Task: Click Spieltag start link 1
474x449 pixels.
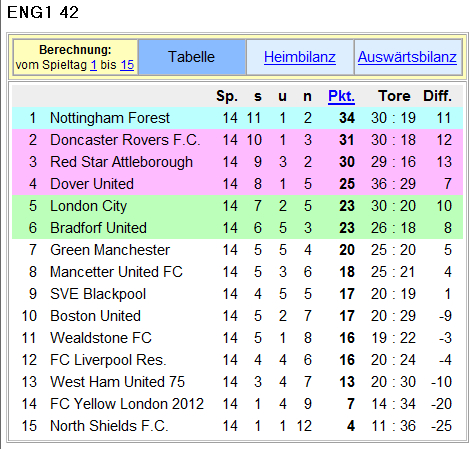Action: pos(94,65)
